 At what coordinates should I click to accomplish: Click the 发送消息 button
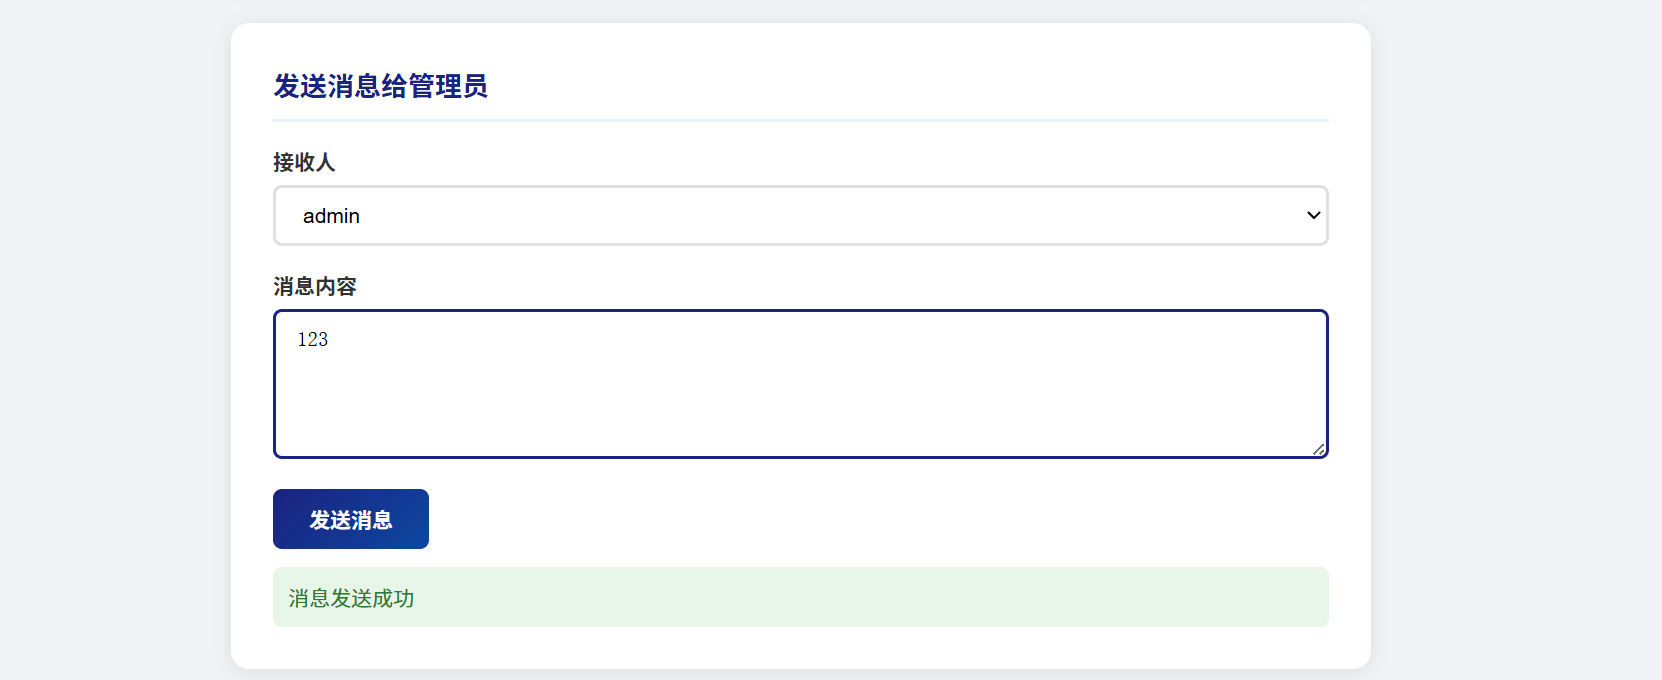coord(351,519)
